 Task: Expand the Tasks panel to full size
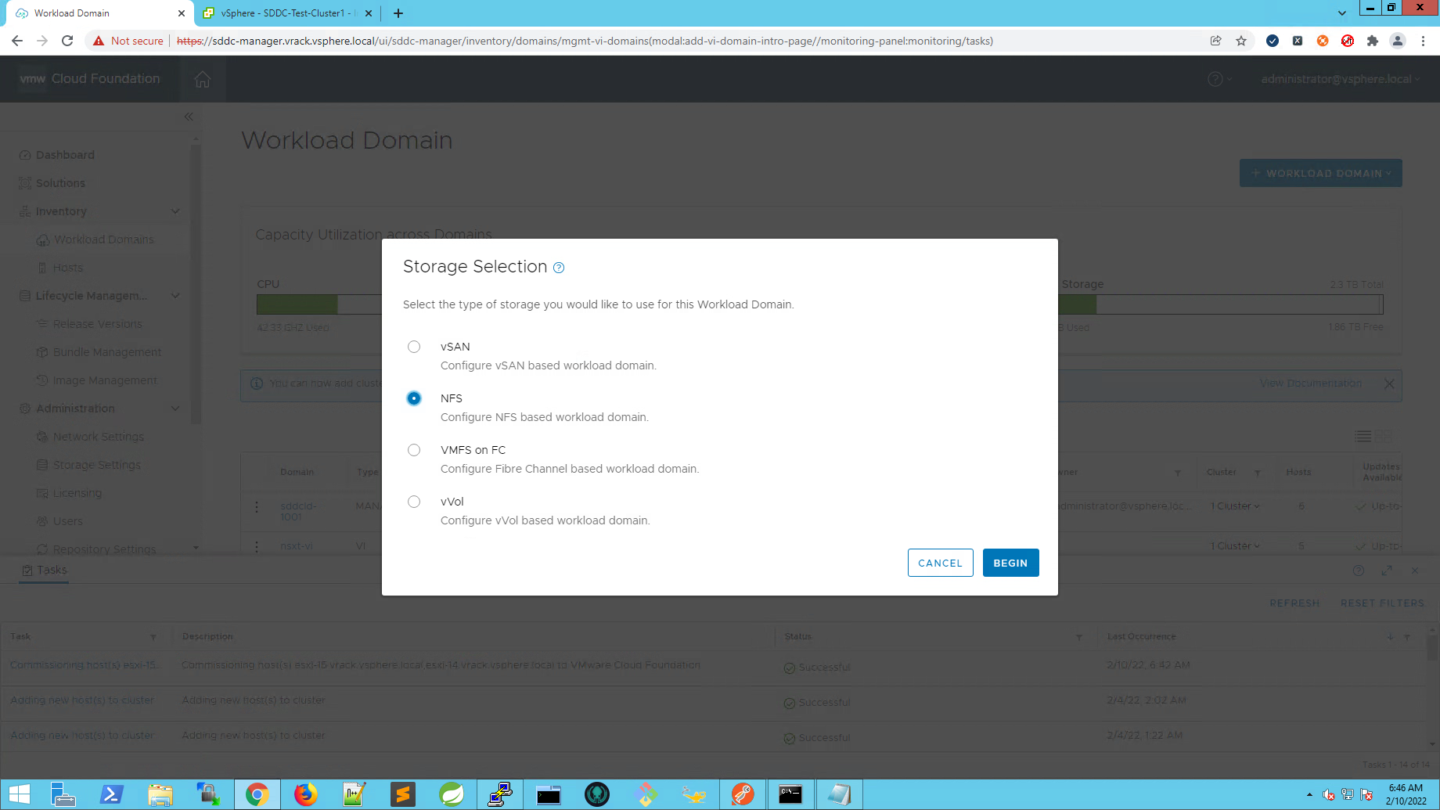pos(1386,571)
